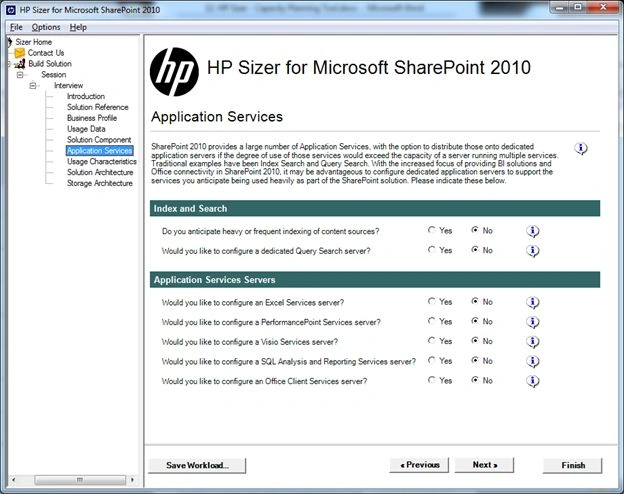Select Yes for Visio Services server
The image size is (624, 494).
tap(431, 341)
